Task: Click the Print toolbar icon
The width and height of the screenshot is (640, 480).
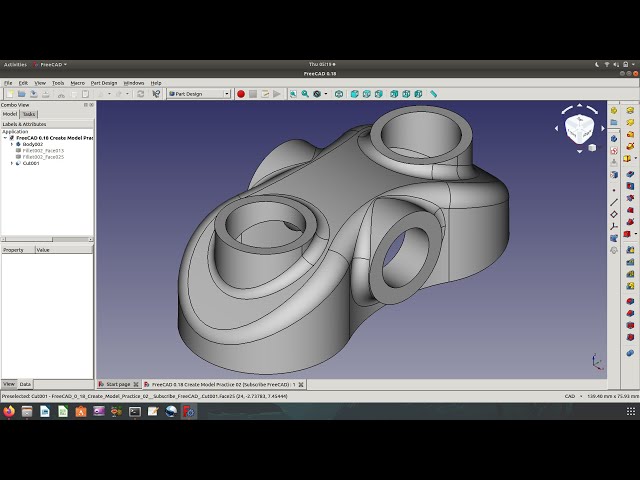Action: (46, 94)
